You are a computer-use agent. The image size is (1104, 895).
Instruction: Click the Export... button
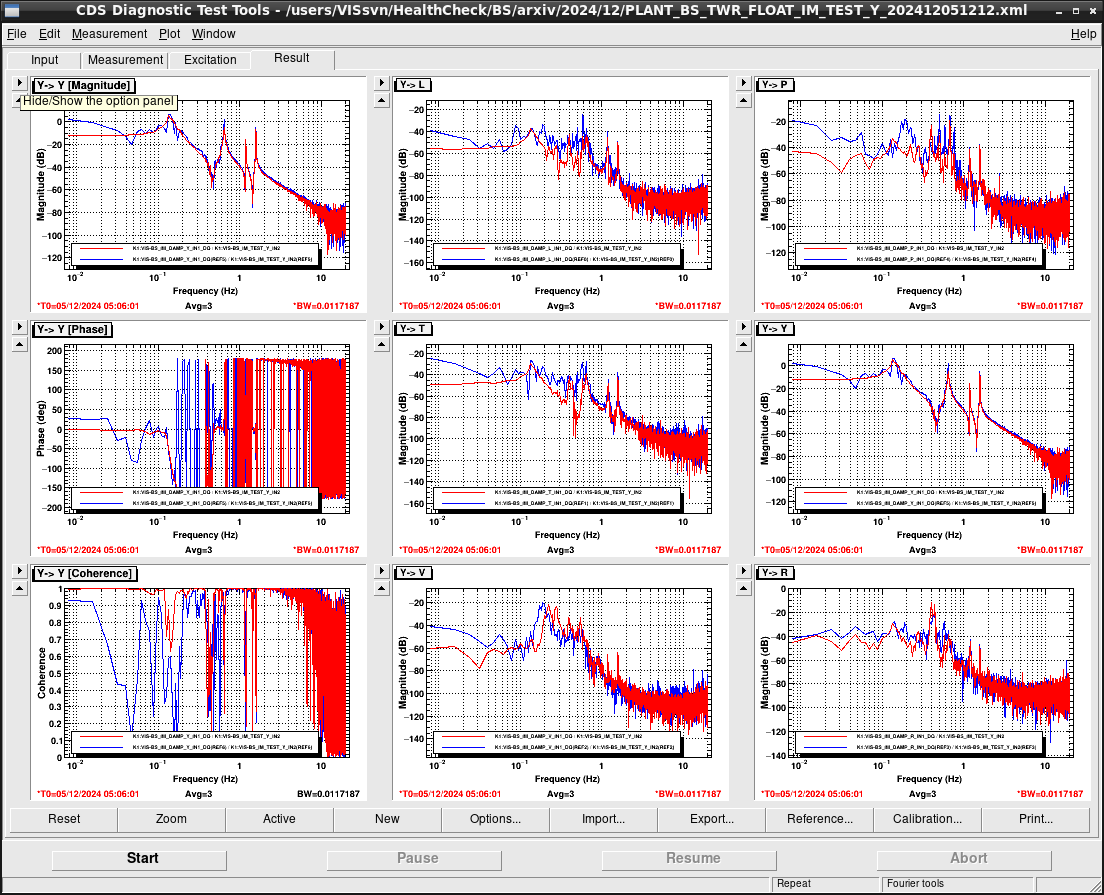coord(712,819)
